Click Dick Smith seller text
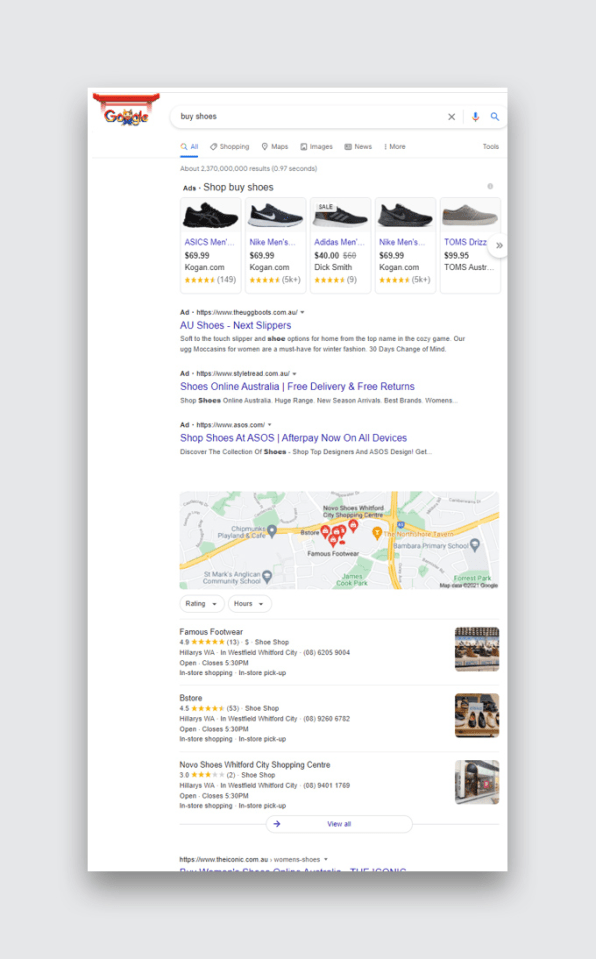Screen dimensions: 596x959 [x=333, y=267]
